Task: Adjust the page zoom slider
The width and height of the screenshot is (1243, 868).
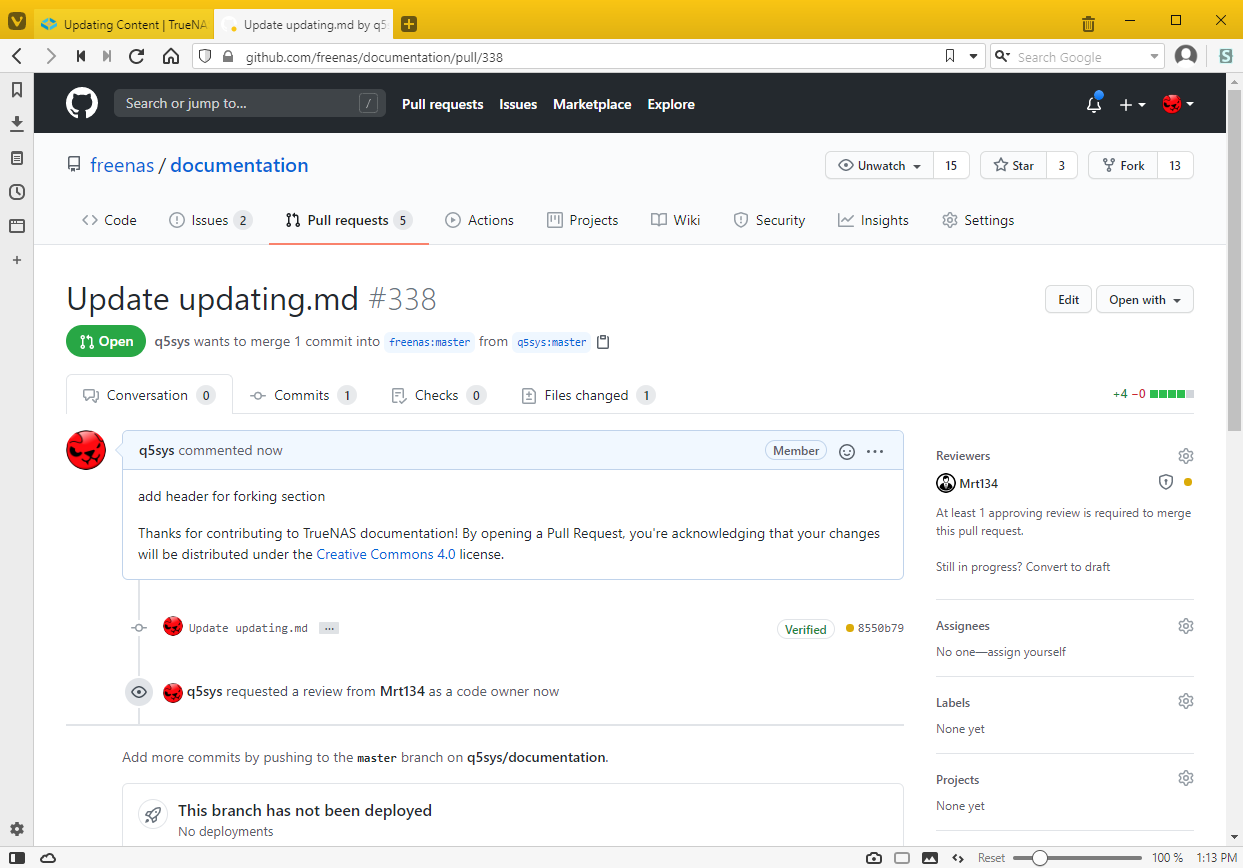Action: coord(1040,858)
